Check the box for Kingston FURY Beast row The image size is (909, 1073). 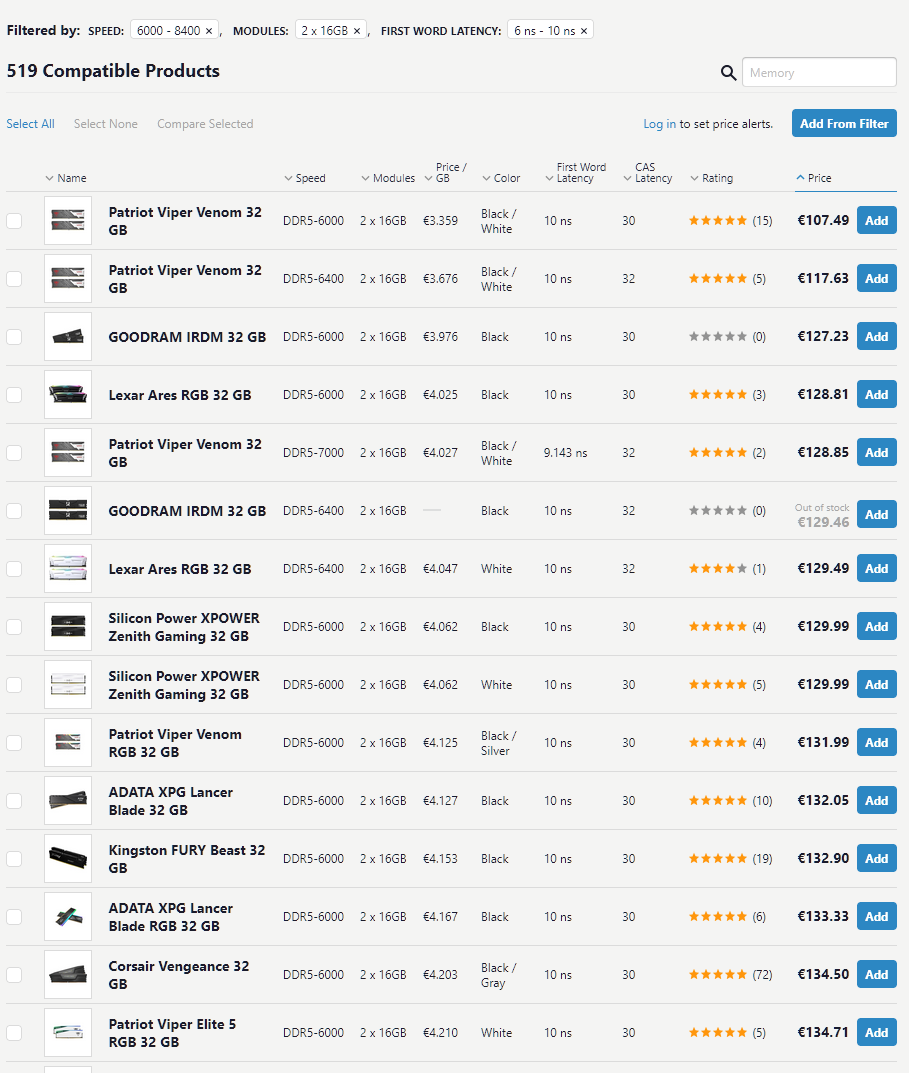[14, 859]
